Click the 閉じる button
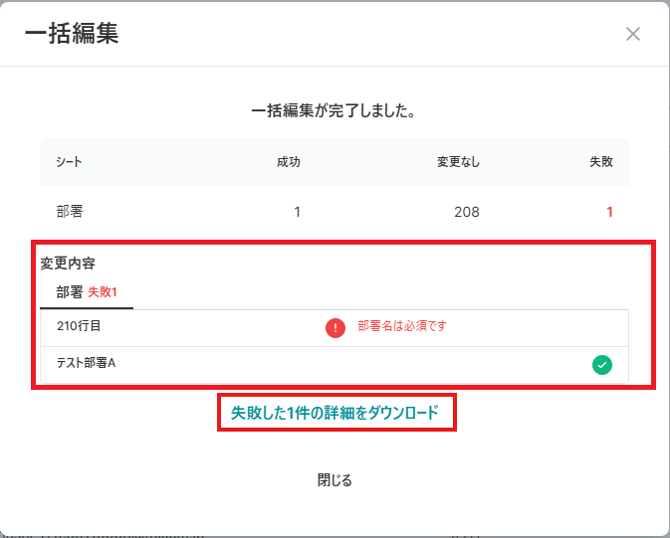670x538 pixels. [x=335, y=480]
